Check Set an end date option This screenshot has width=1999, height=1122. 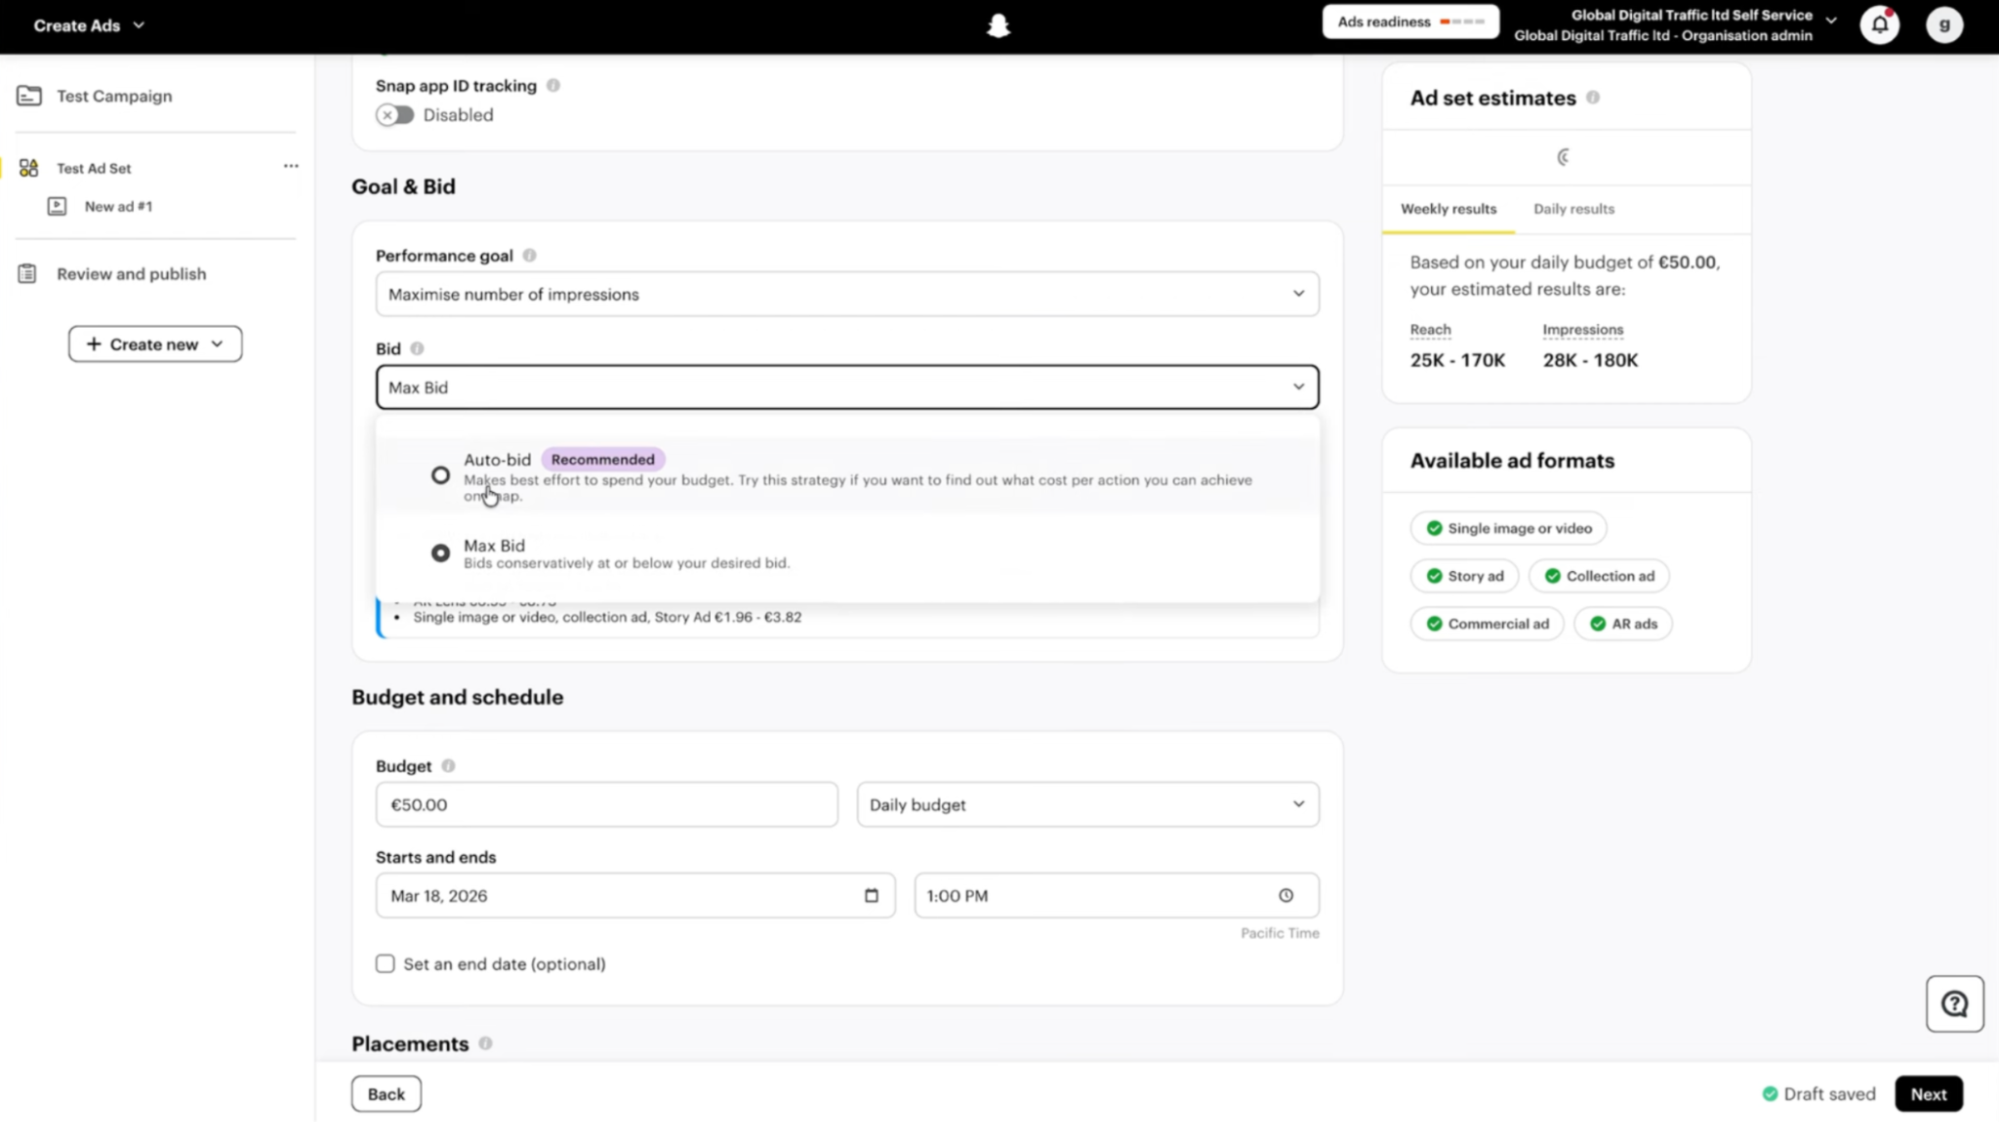[x=385, y=964]
